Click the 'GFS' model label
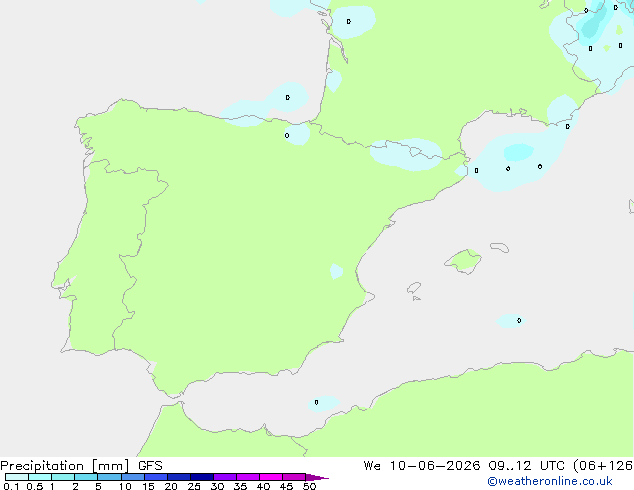Viewport: 634px width, 490px height. click(x=150, y=466)
